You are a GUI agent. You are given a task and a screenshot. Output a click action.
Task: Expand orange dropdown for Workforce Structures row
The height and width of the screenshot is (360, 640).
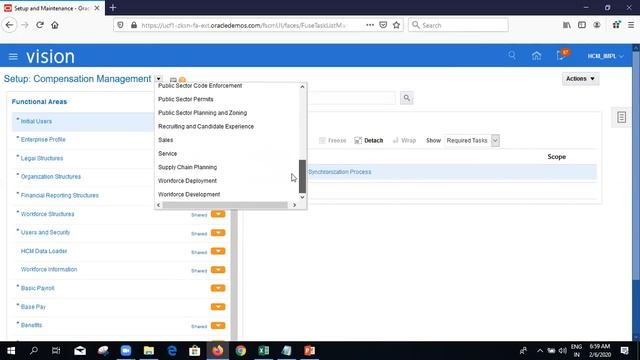click(x=218, y=214)
